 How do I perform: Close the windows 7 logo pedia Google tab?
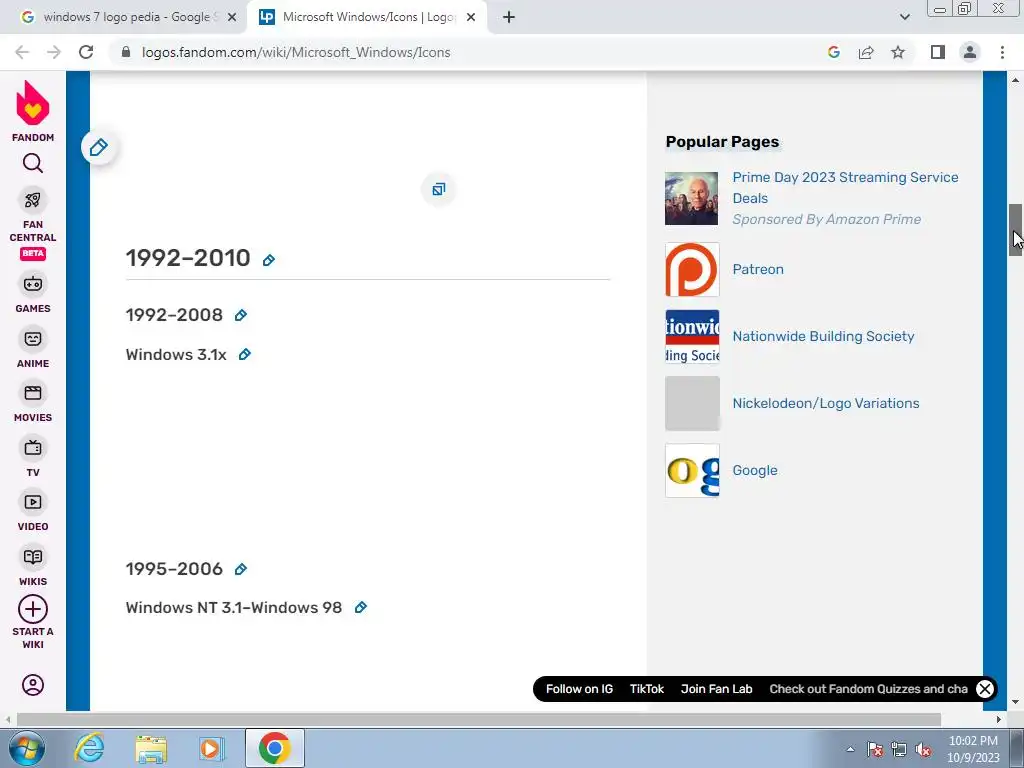(231, 17)
